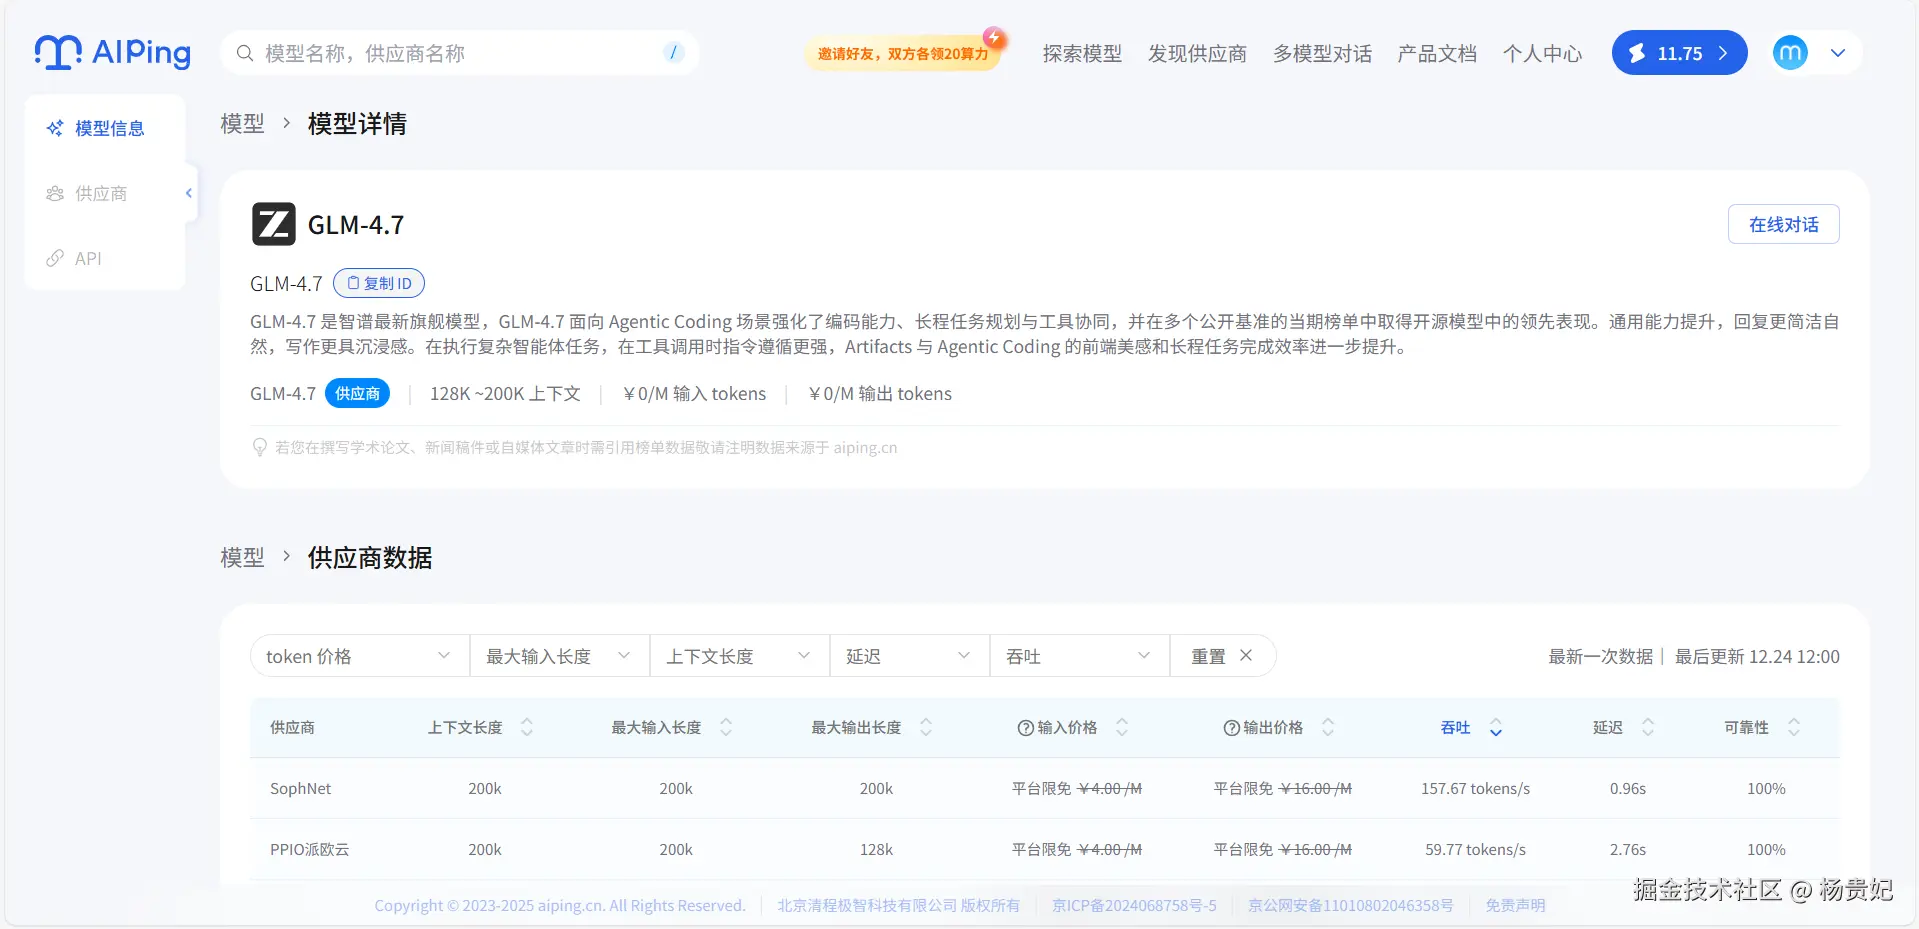Open 探索模型 in the top navigation

(x=1082, y=53)
